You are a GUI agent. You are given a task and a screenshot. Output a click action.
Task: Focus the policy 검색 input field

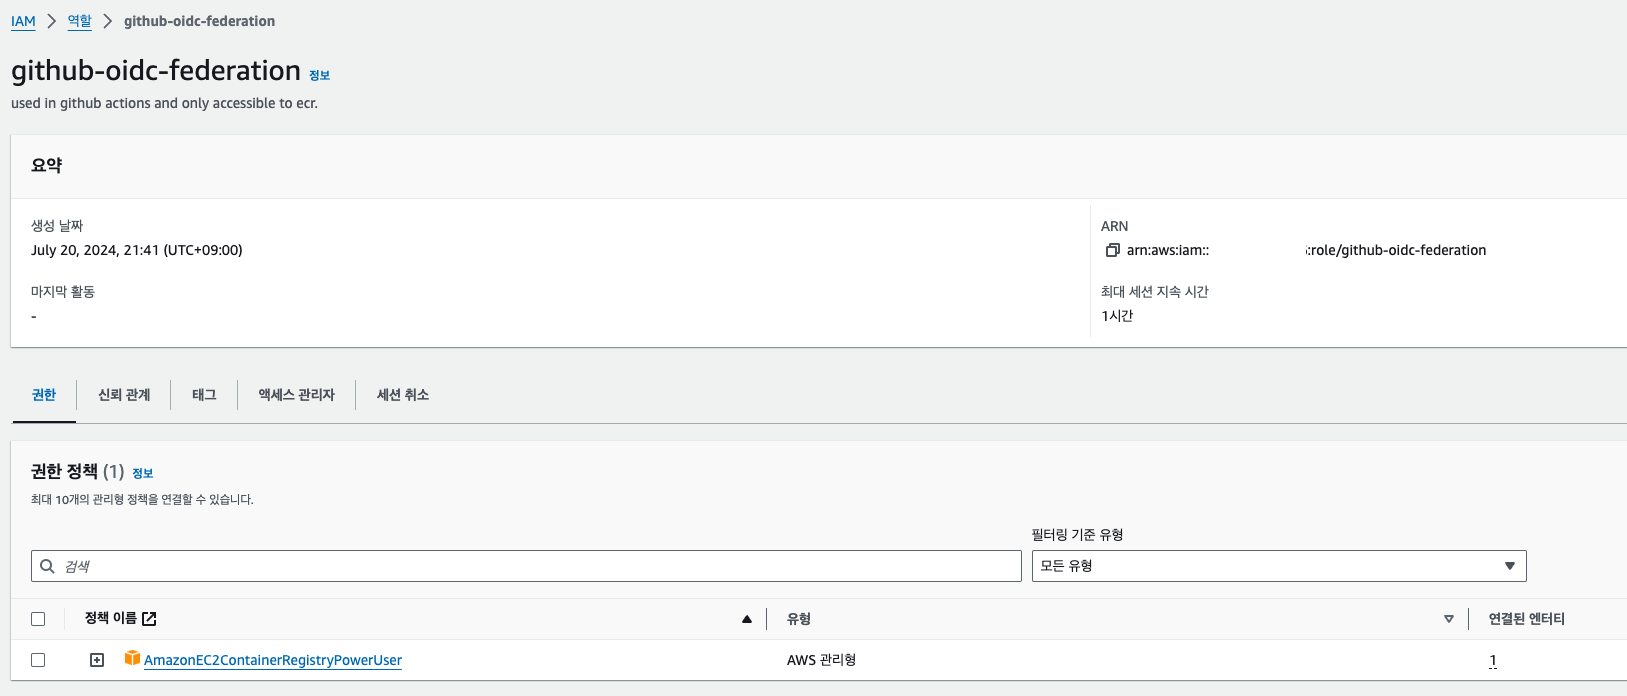coord(526,566)
